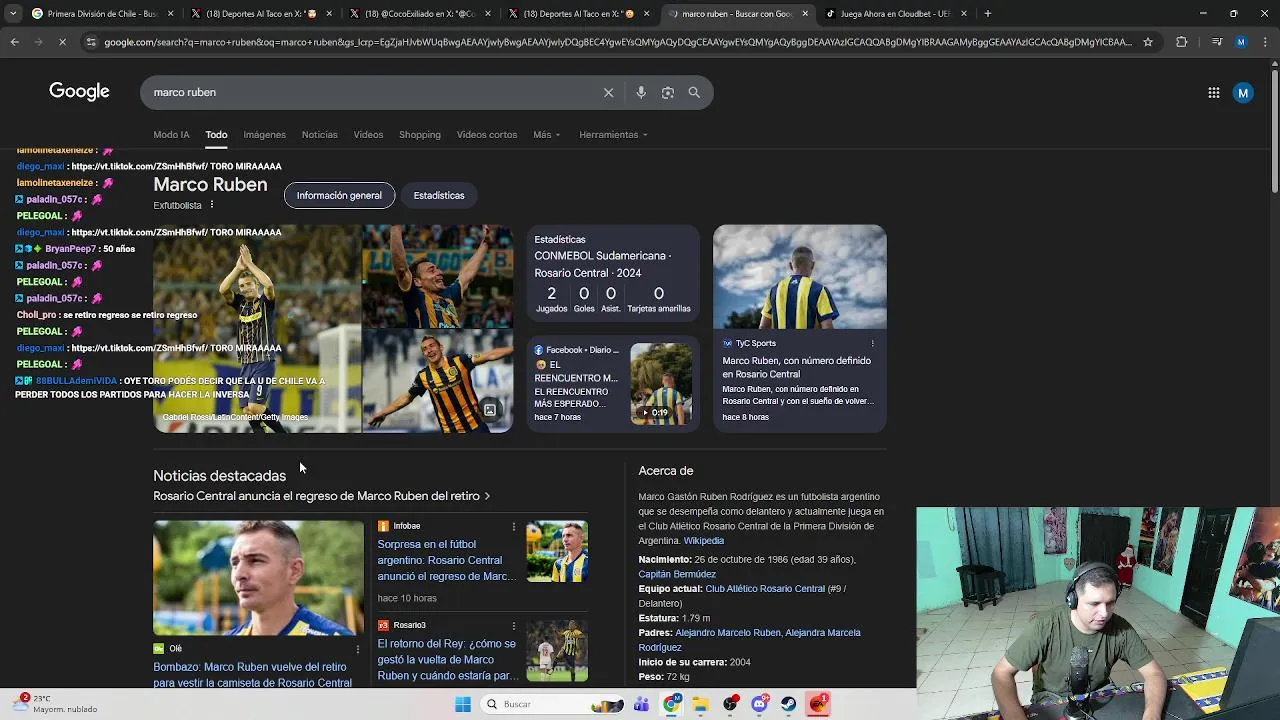Open Rosario3 article El retorno del Rey

pos(447,660)
